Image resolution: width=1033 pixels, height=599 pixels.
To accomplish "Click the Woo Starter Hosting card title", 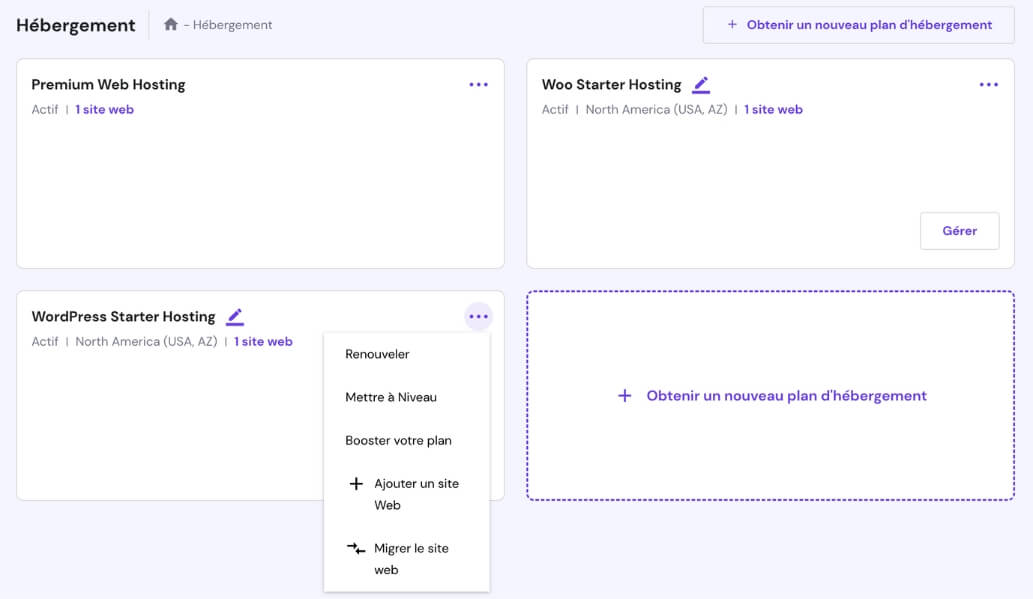I will point(611,84).
